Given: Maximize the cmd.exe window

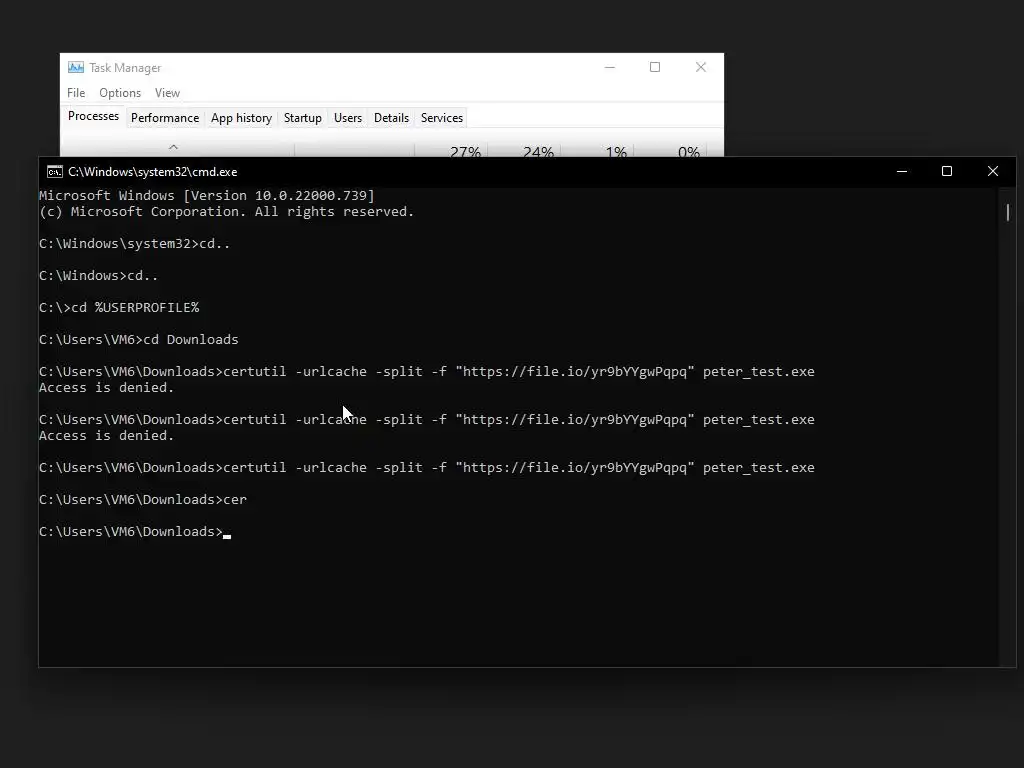Looking at the screenshot, I should pos(947,171).
